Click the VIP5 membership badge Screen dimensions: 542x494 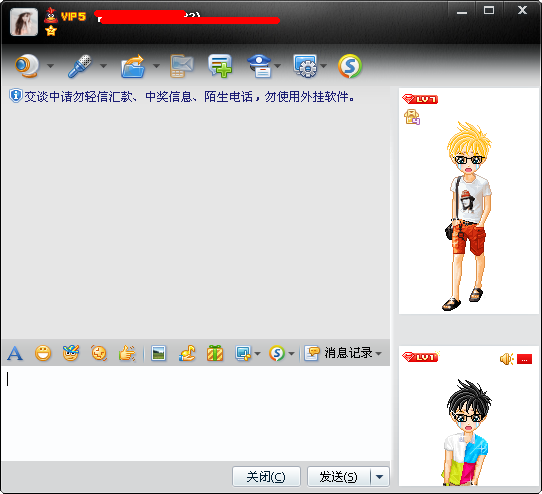pyautogui.click(x=73, y=16)
